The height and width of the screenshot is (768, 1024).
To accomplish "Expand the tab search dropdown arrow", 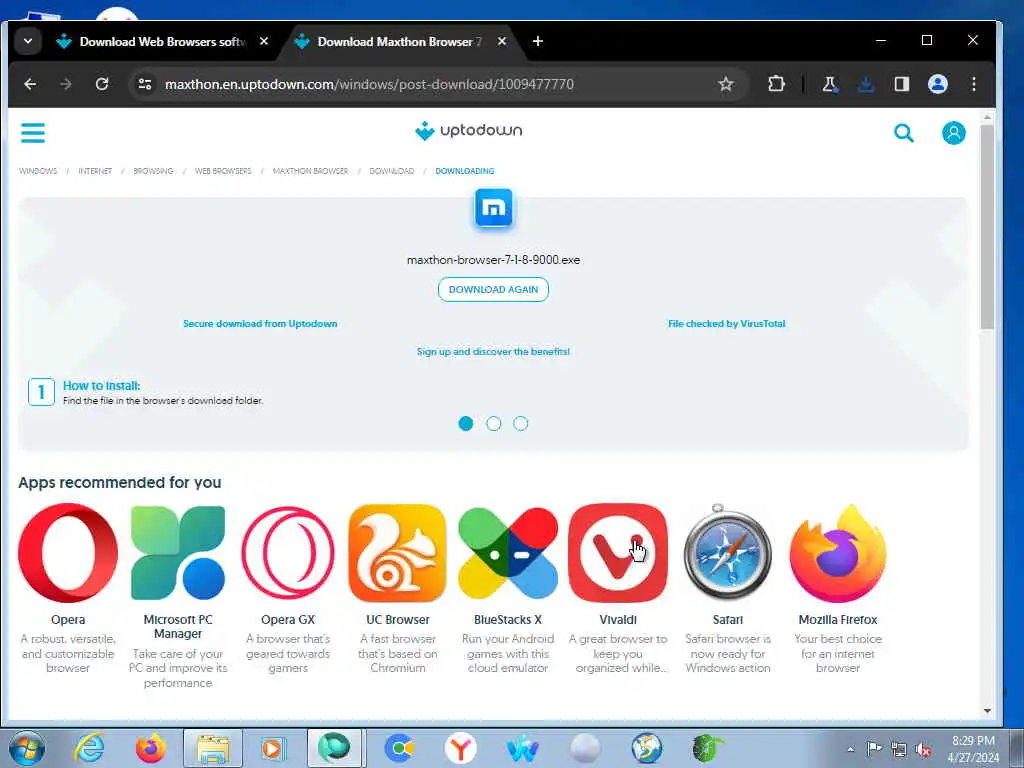I will pyautogui.click(x=27, y=41).
